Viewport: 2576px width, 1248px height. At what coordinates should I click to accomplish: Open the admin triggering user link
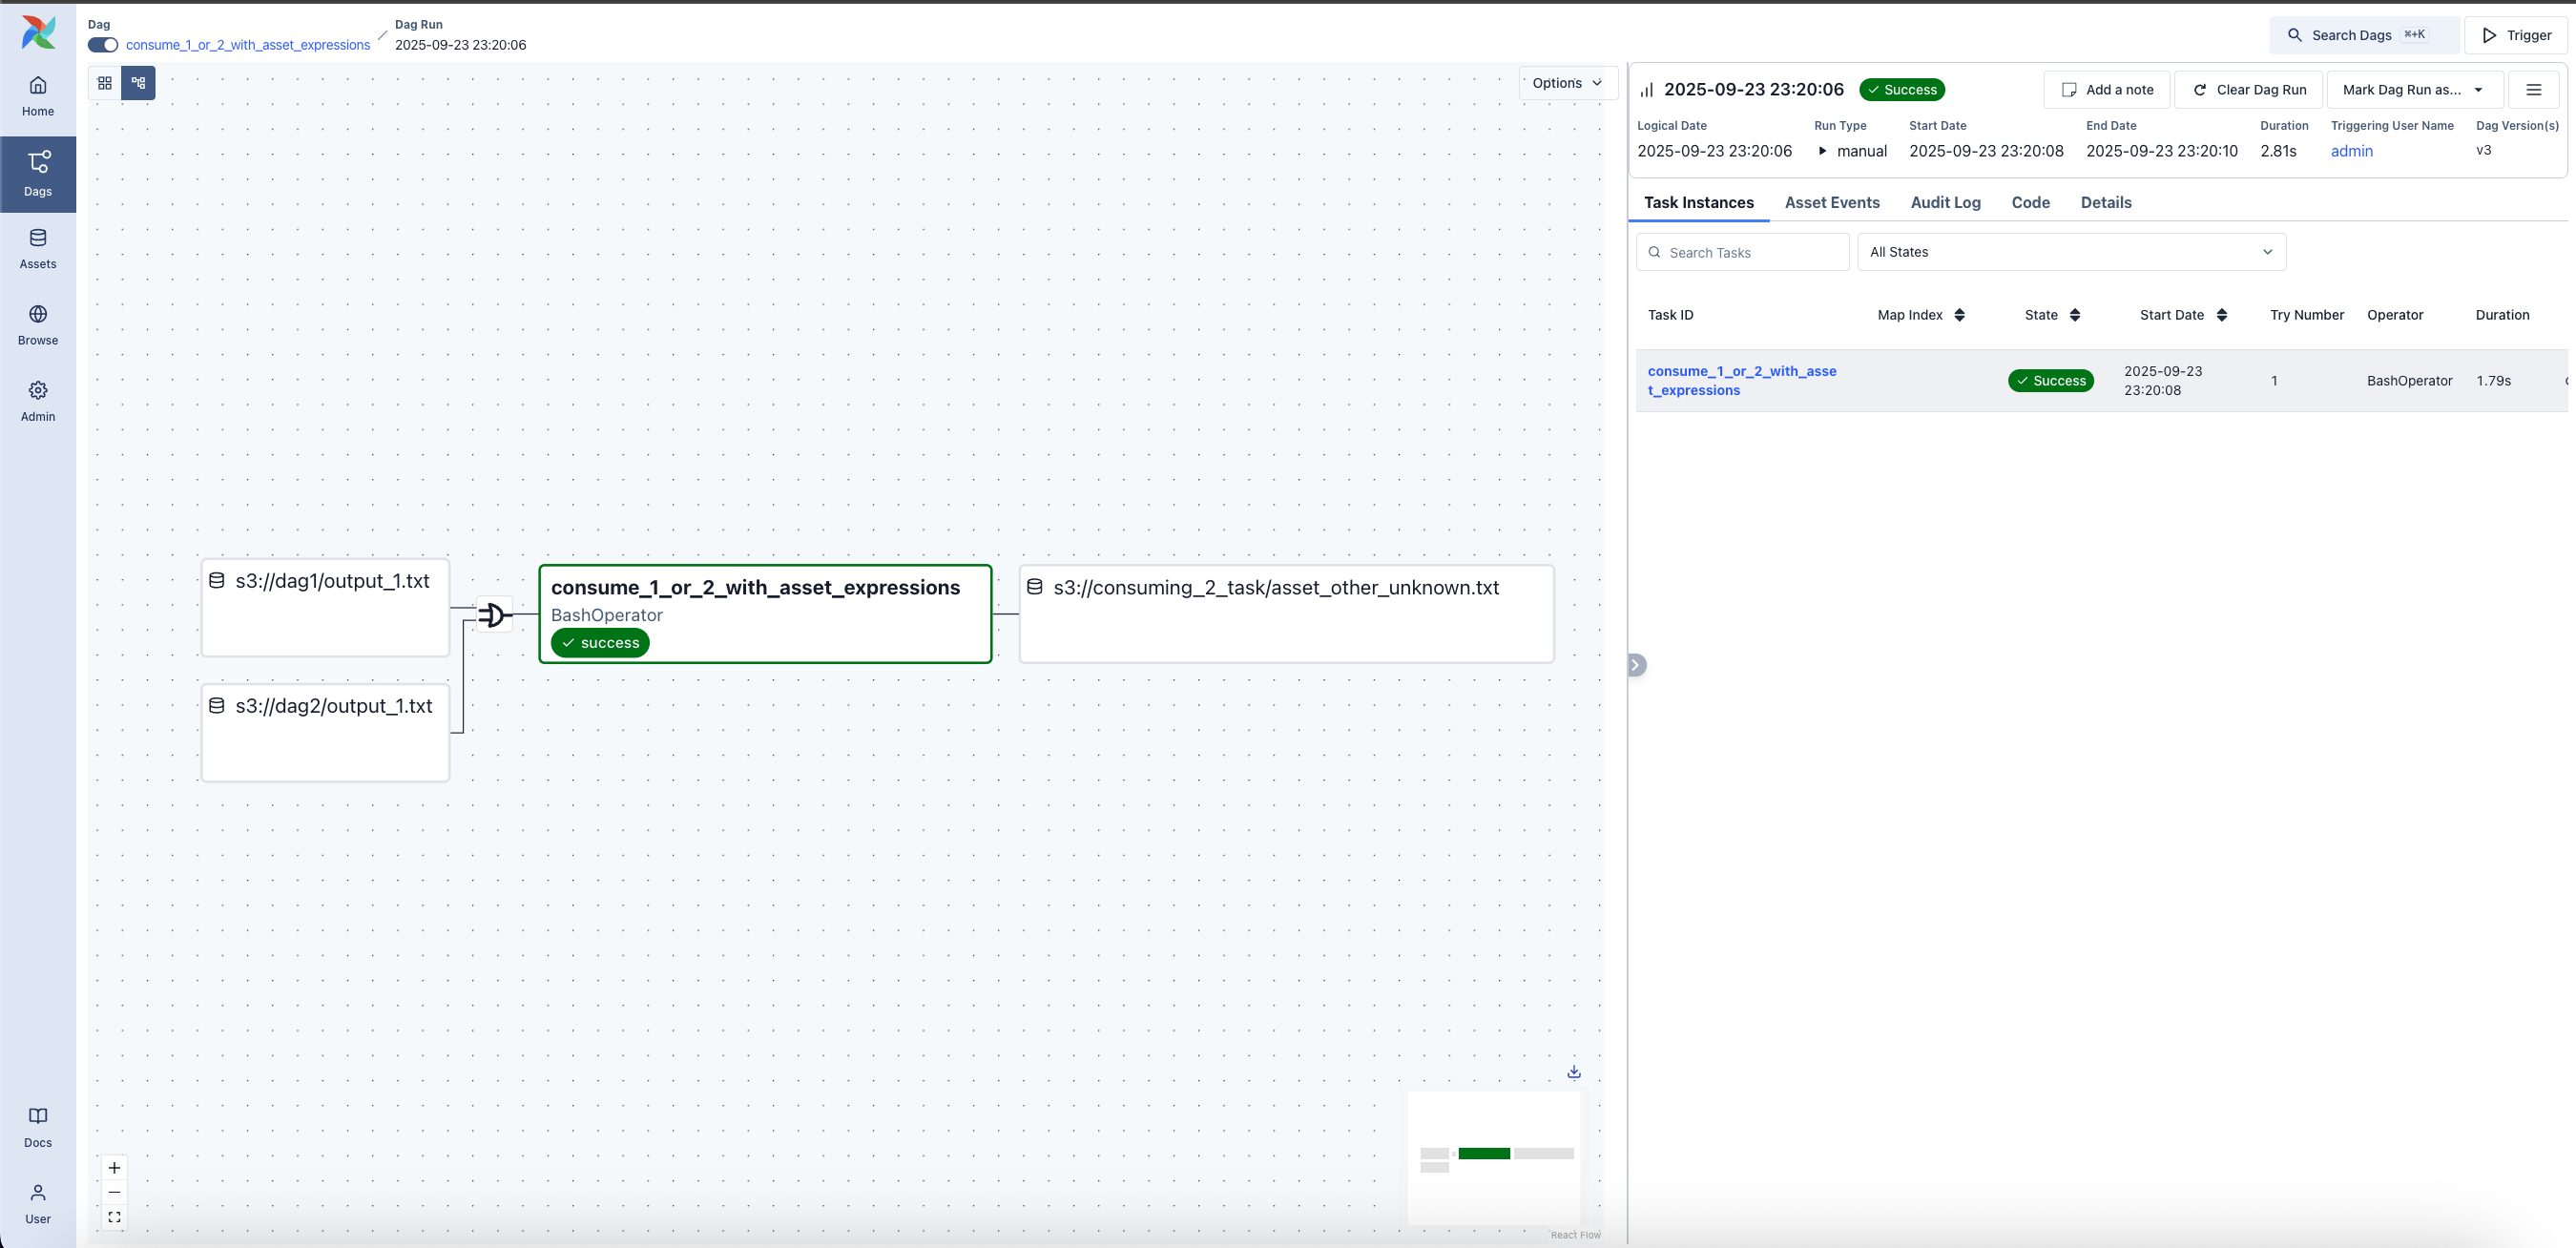point(2352,151)
